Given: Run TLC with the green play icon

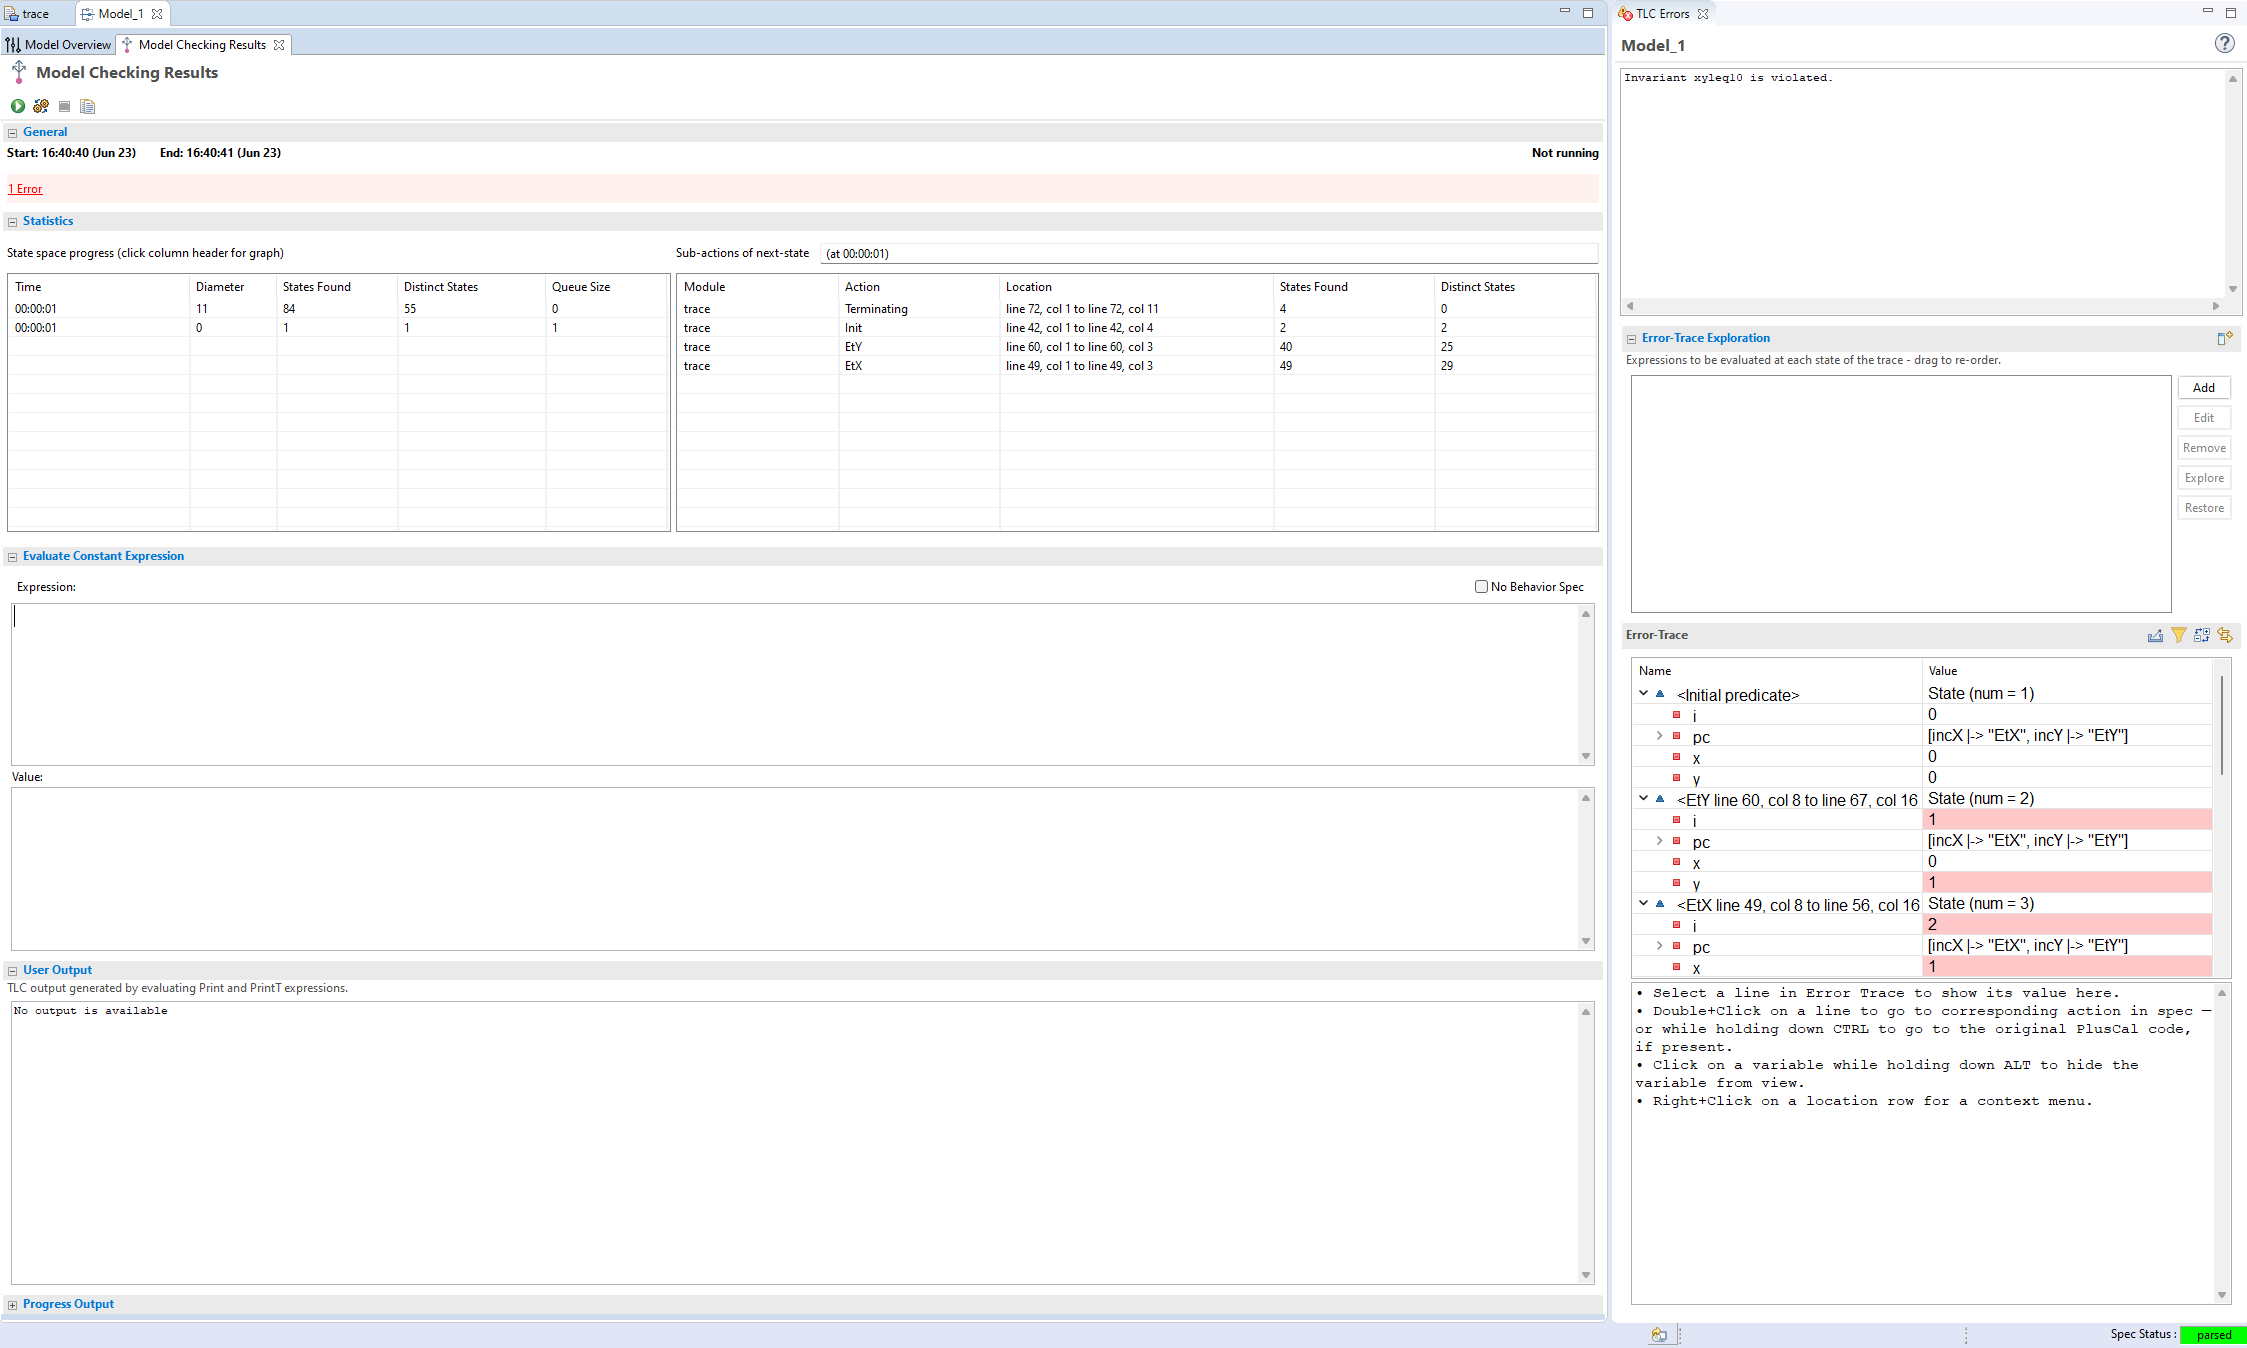Looking at the screenshot, I should 18,106.
